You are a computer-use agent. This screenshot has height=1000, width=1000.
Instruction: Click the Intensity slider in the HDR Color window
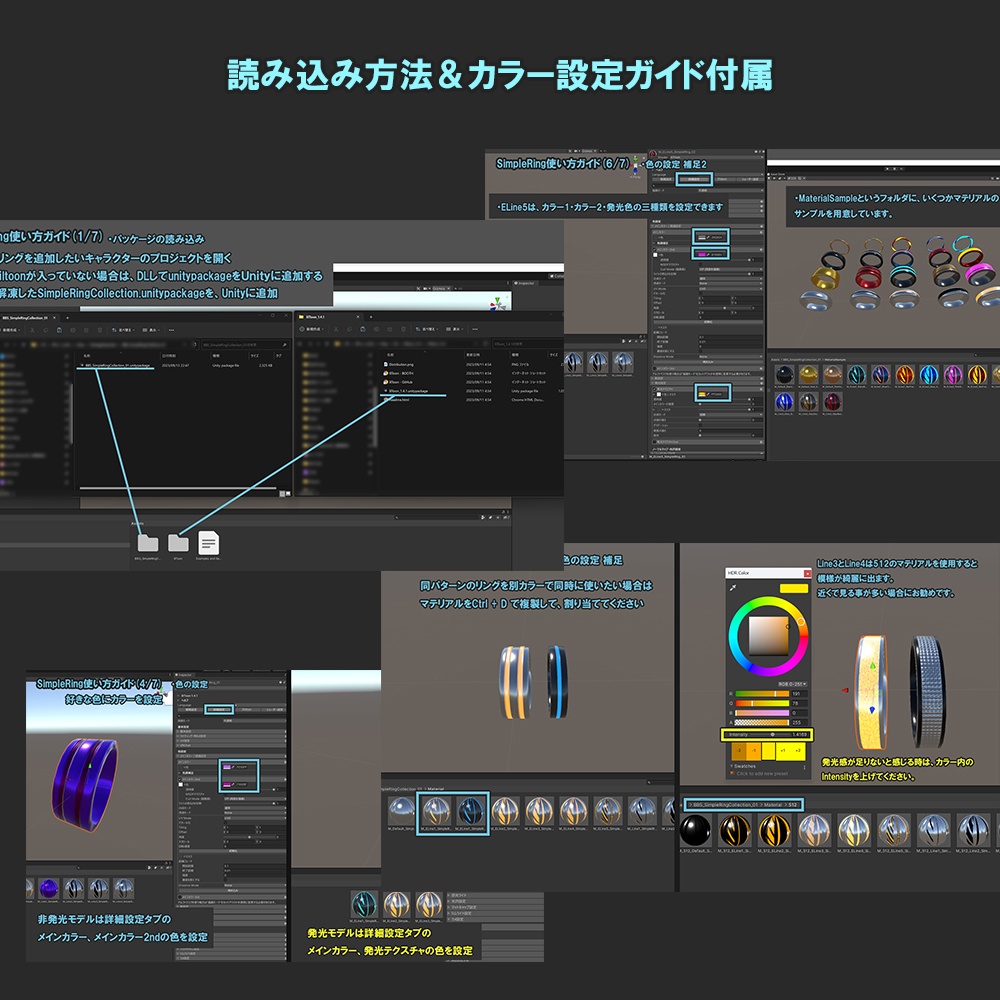tap(772, 734)
